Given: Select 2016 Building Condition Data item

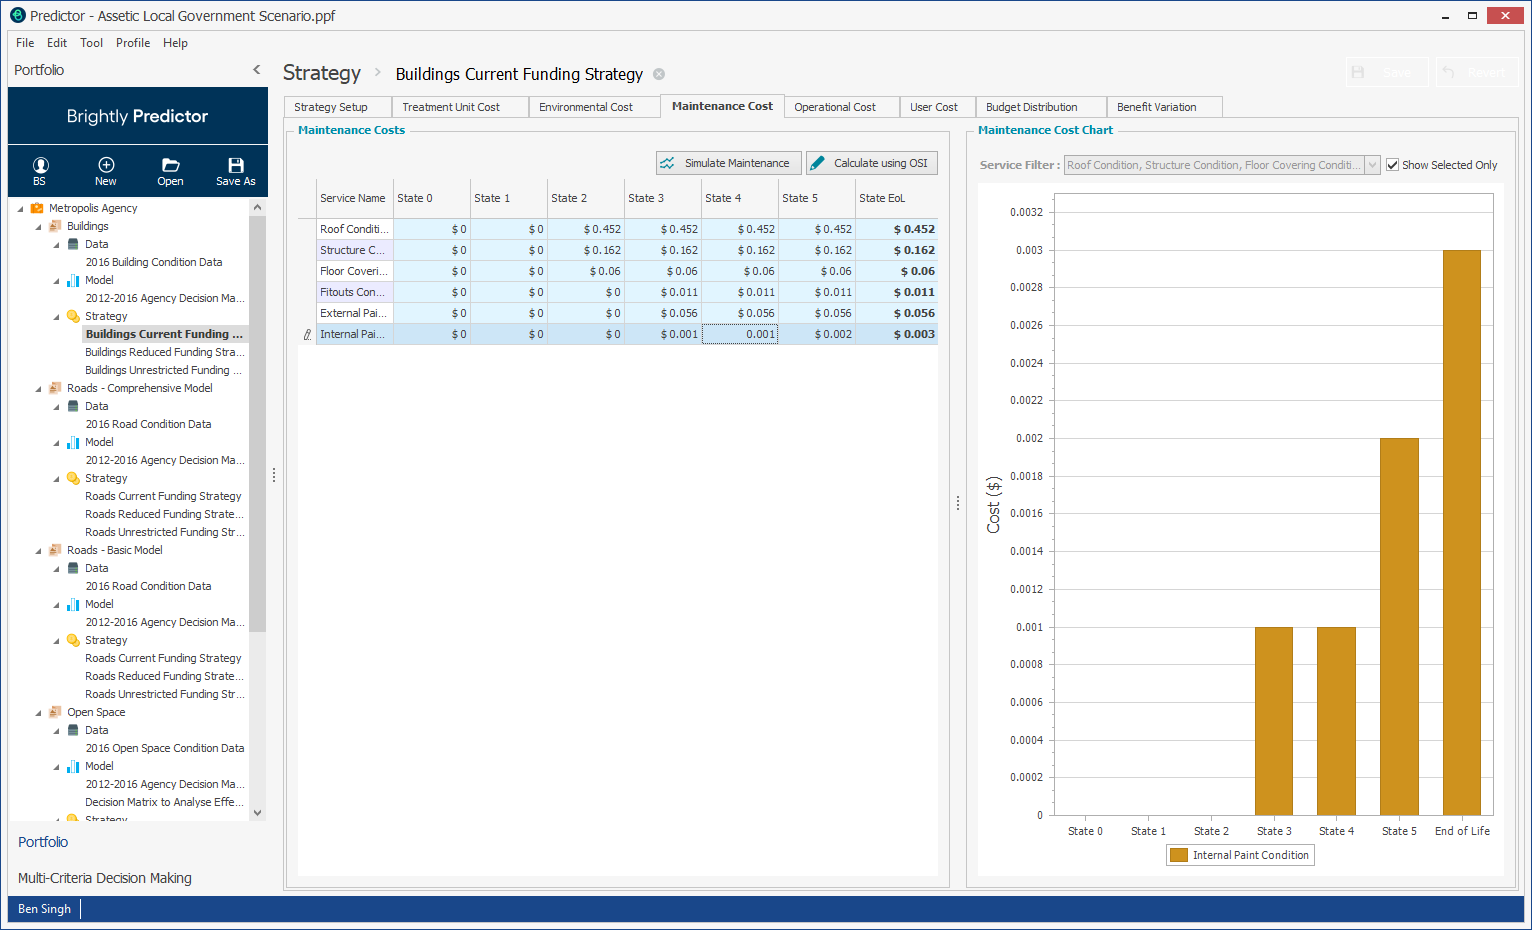Looking at the screenshot, I should [154, 262].
